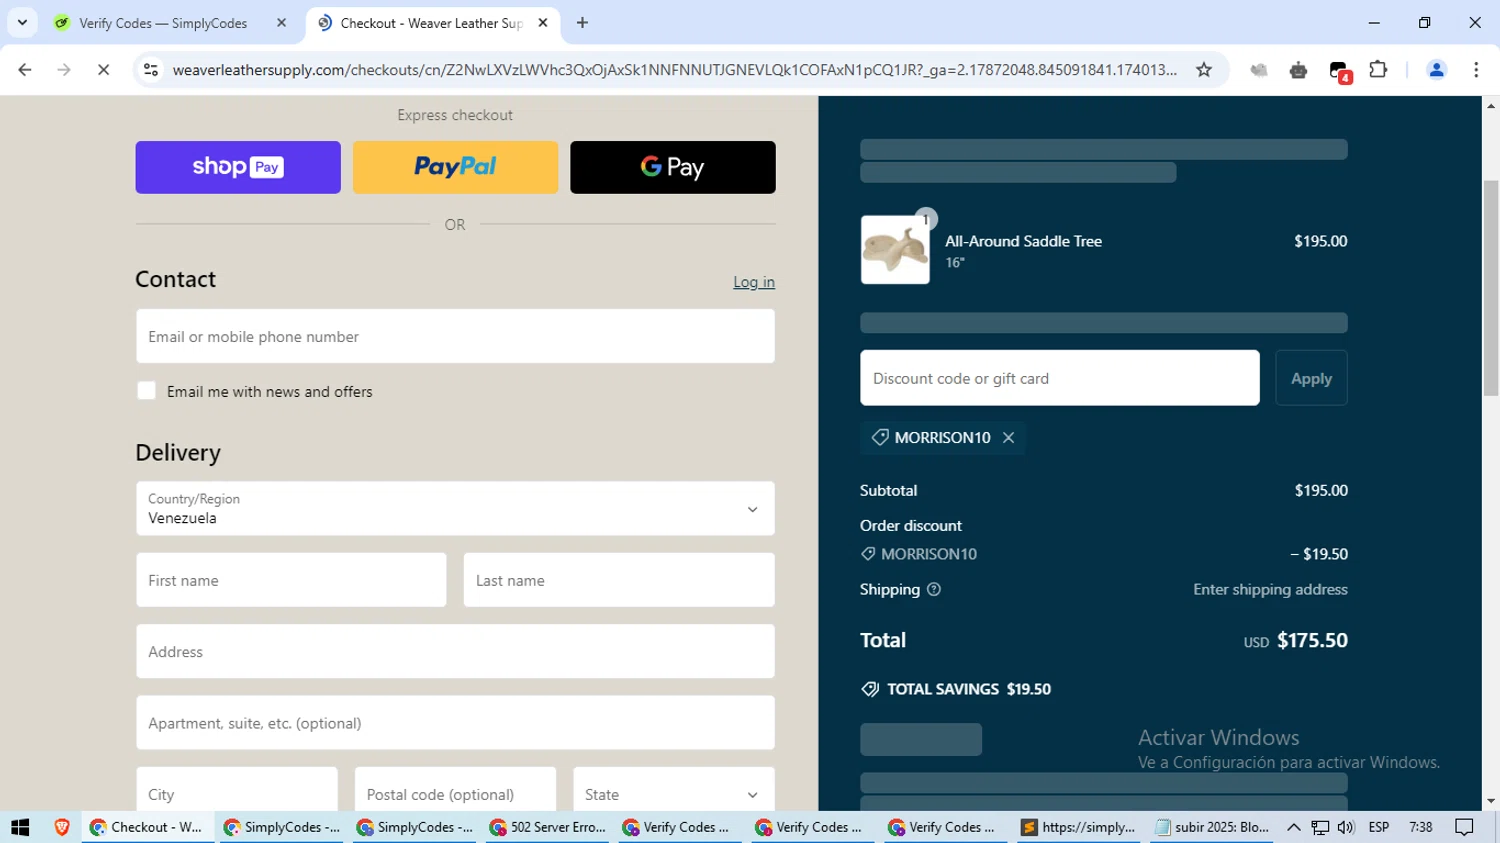Choose Google Pay express checkout
Viewport: 1500px width, 843px height.
click(673, 167)
